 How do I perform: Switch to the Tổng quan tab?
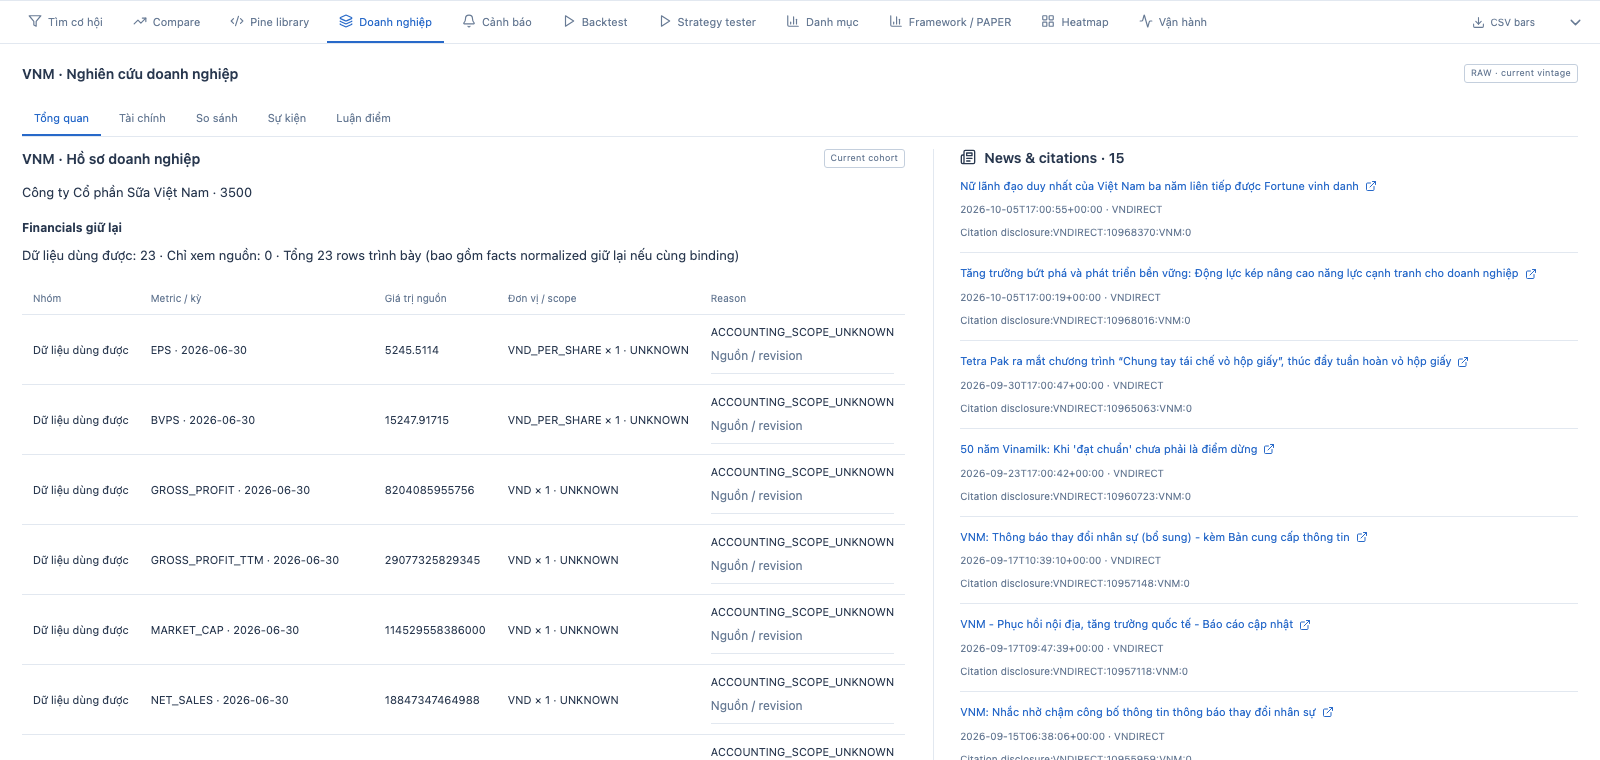61,118
